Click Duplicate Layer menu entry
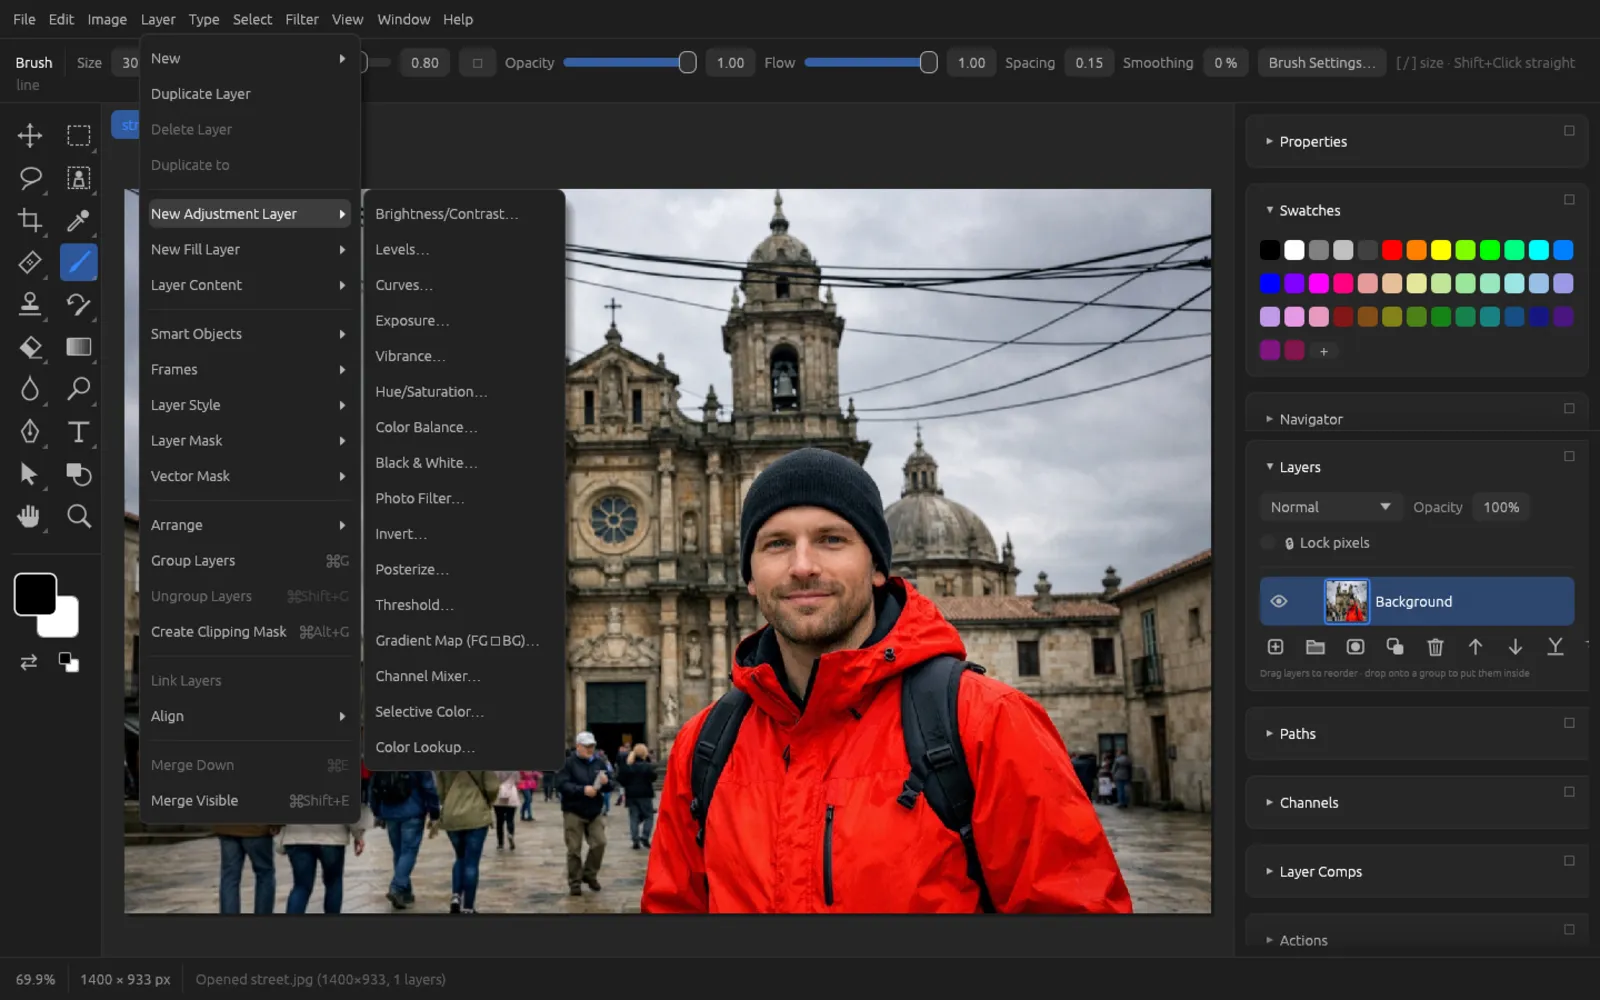The height and width of the screenshot is (1000, 1600). pyautogui.click(x=249, y=94)
